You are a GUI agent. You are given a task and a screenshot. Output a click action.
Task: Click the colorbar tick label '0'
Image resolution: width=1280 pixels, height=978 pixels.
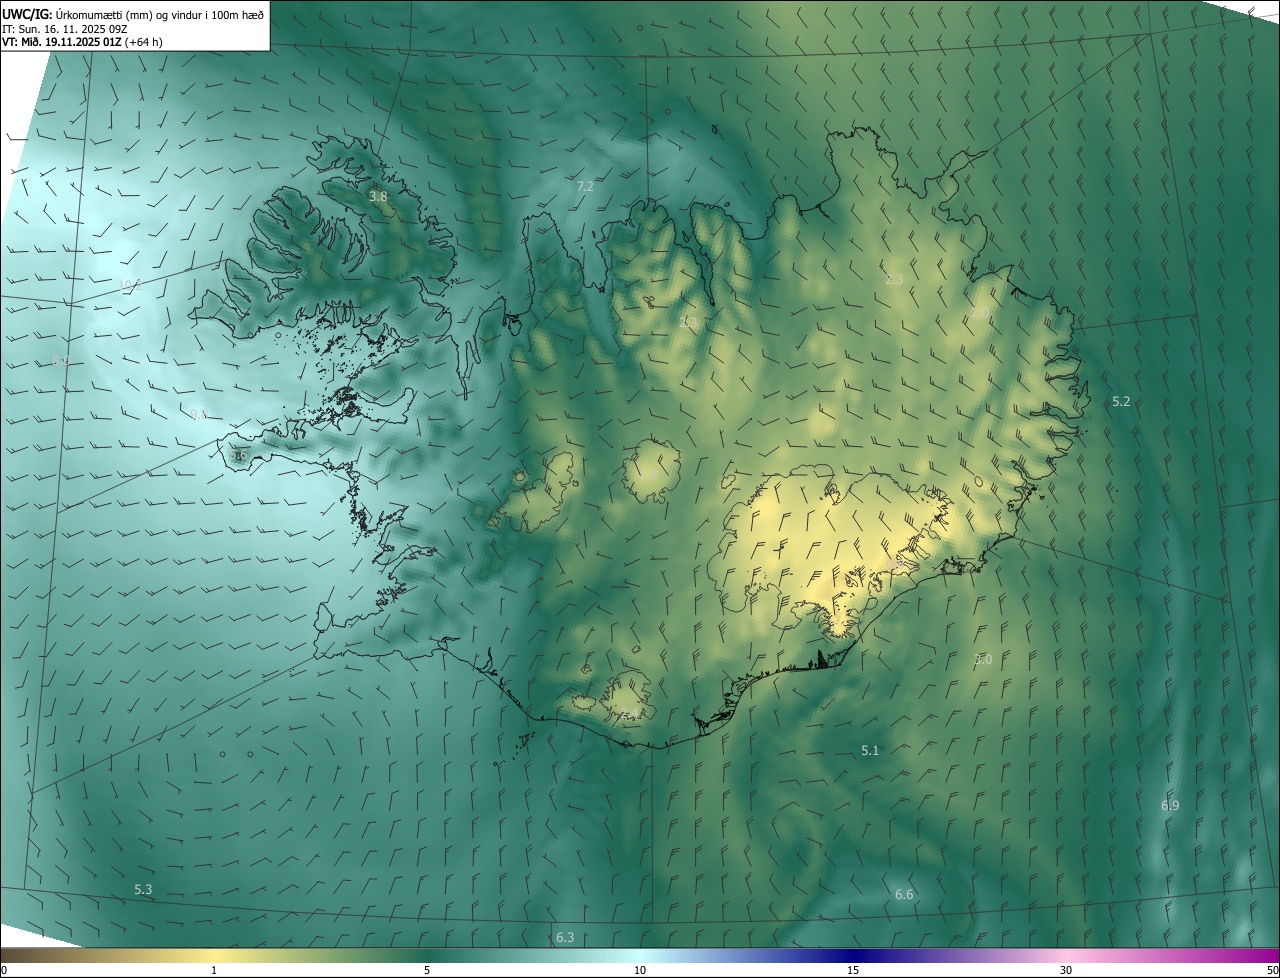point(3,970)
